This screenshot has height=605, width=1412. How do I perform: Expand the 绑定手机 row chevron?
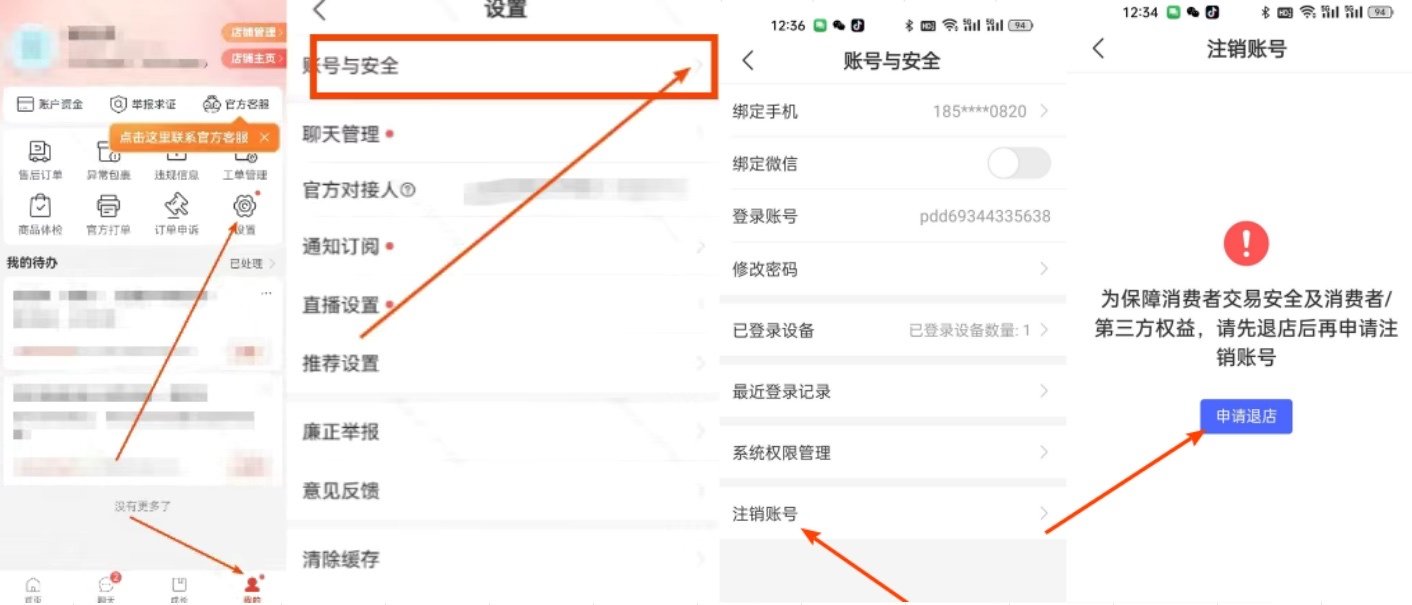pos(1044,111)
